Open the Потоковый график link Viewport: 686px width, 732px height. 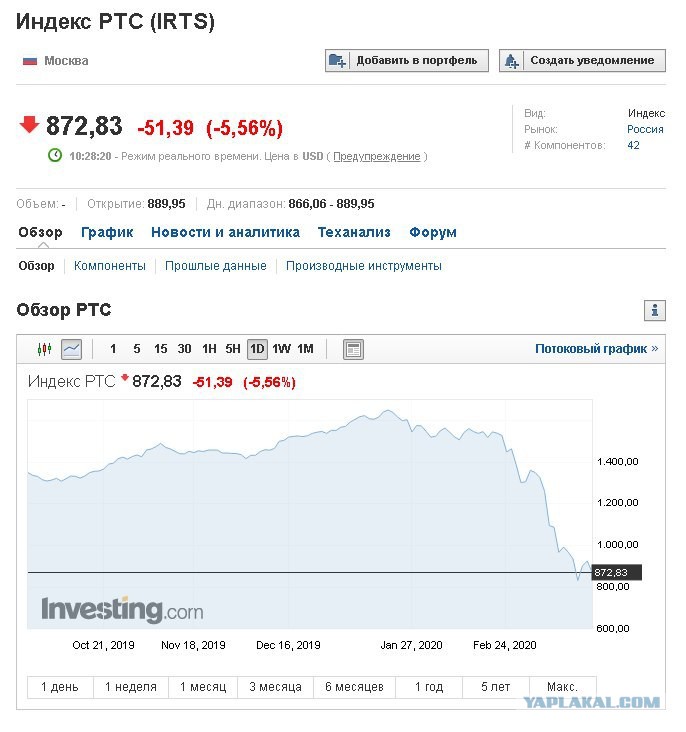click(x=596, y=349)
